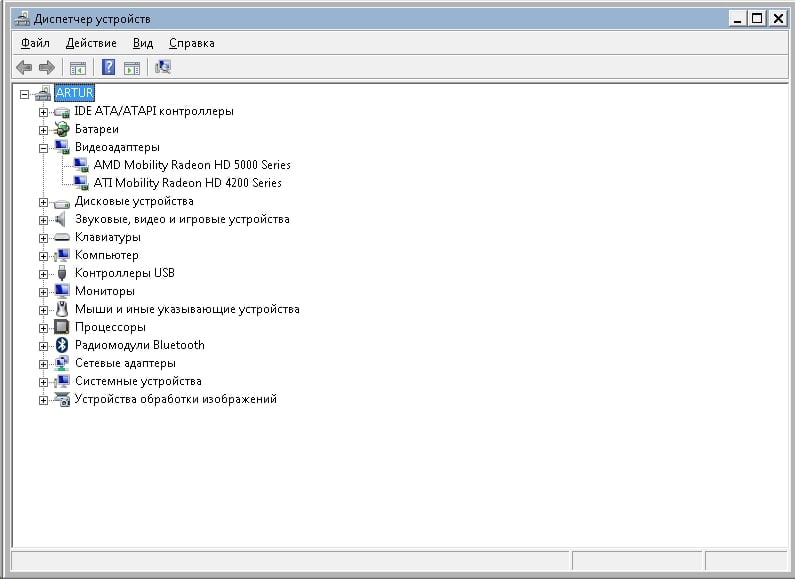Expand the Системные устройства node
The height and width of the screenshot is (579, 795).
(44, 382)
